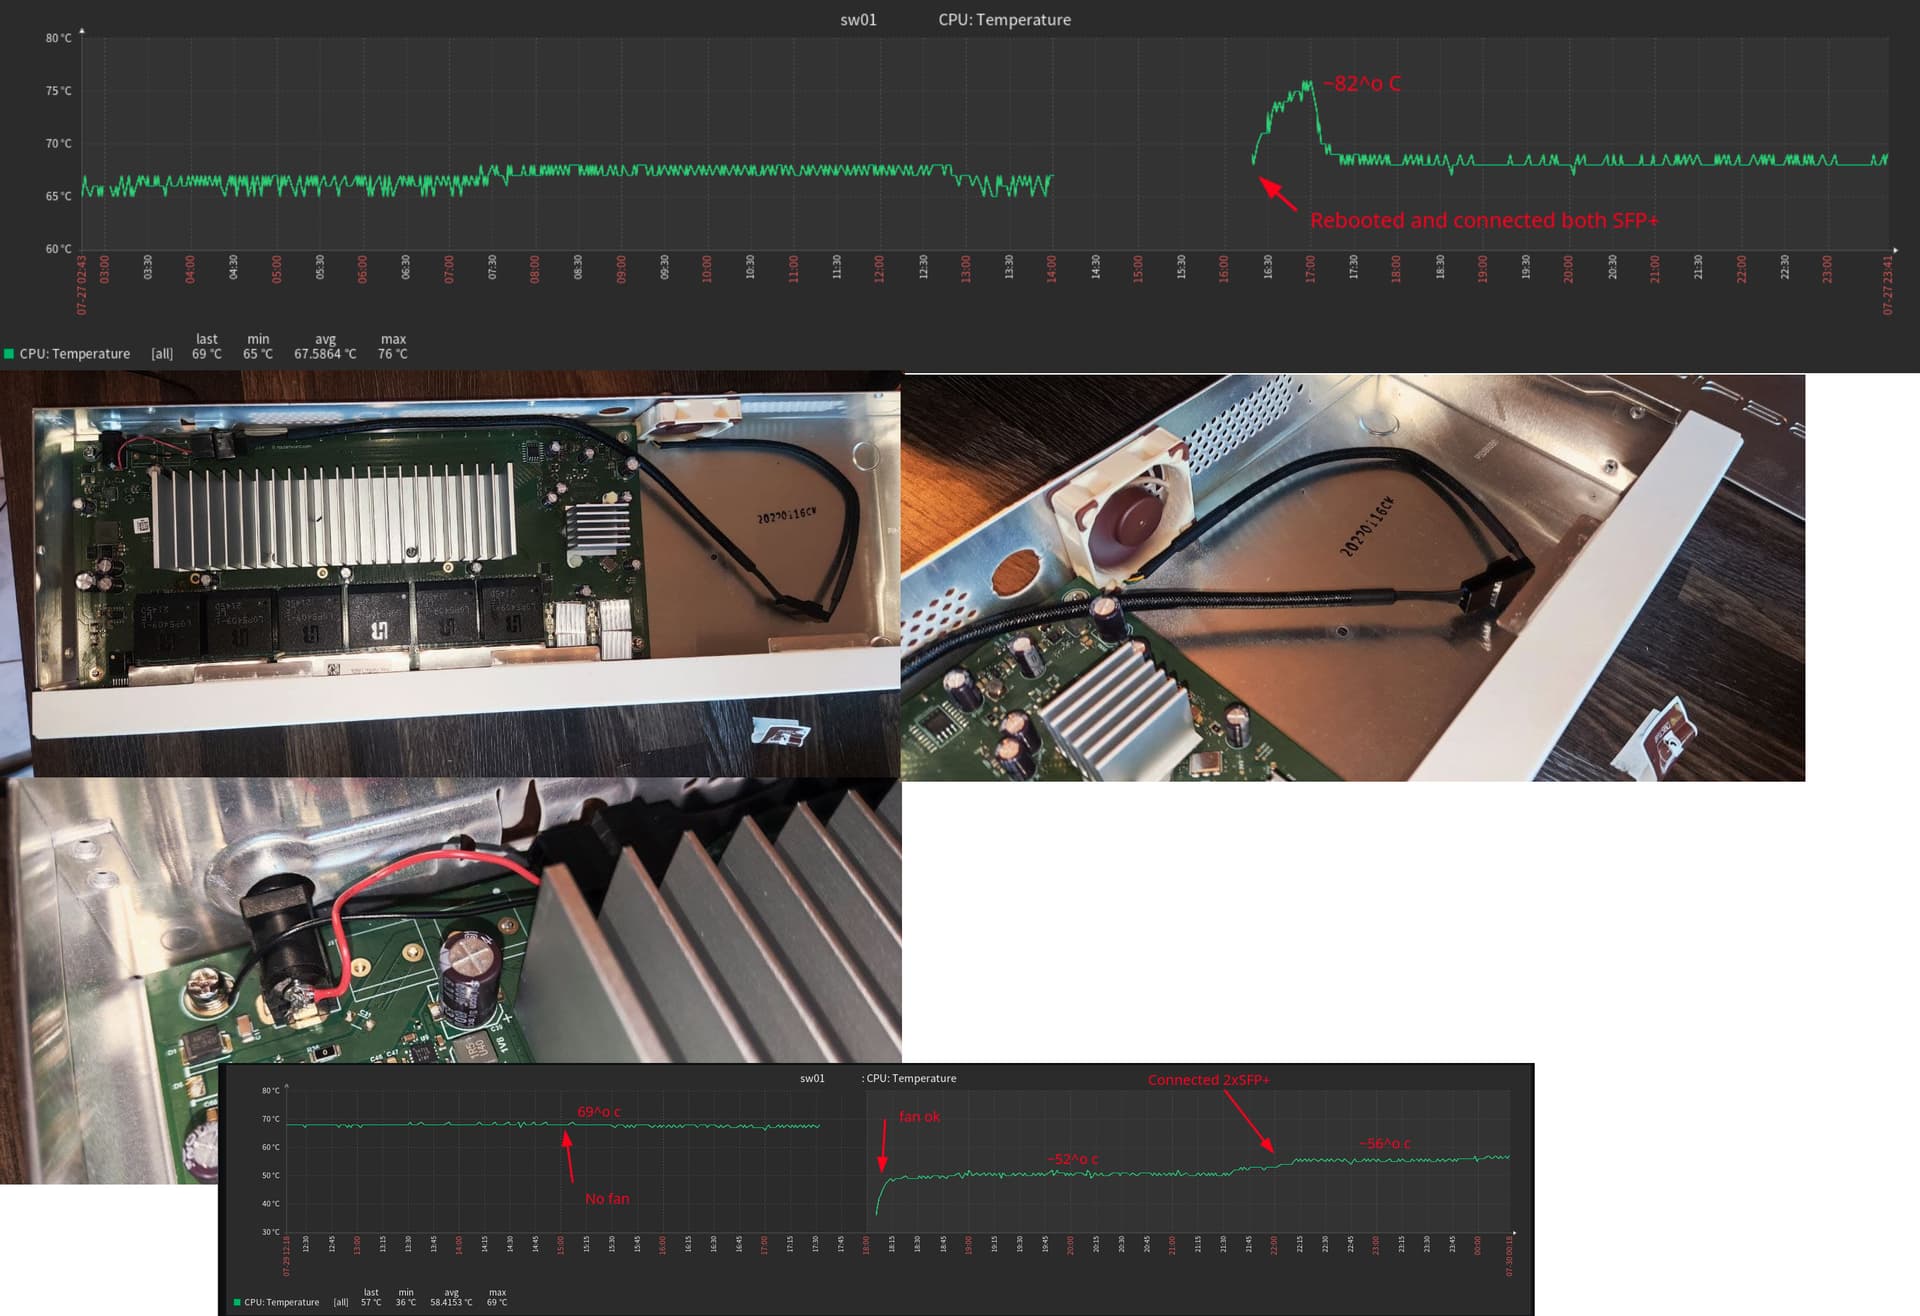Click the red arrow pointing at the reboot spike
The image size is (1920, 1316).
[x=1277, y=194]
